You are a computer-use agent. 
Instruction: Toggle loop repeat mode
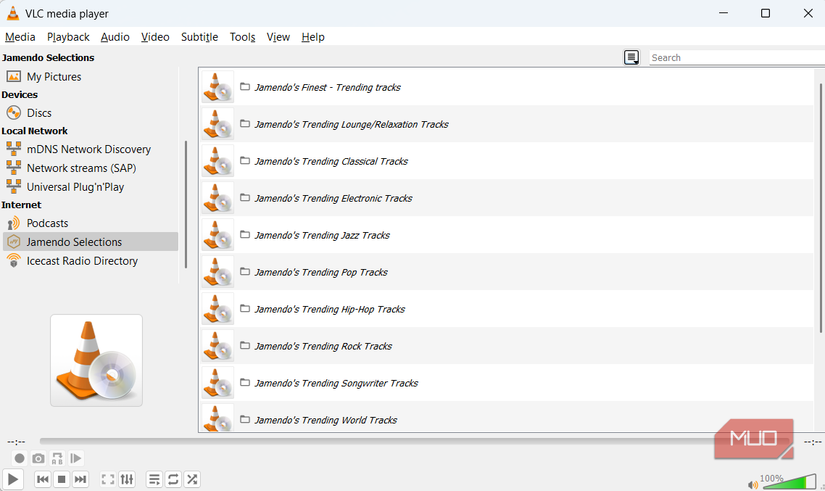173,479
